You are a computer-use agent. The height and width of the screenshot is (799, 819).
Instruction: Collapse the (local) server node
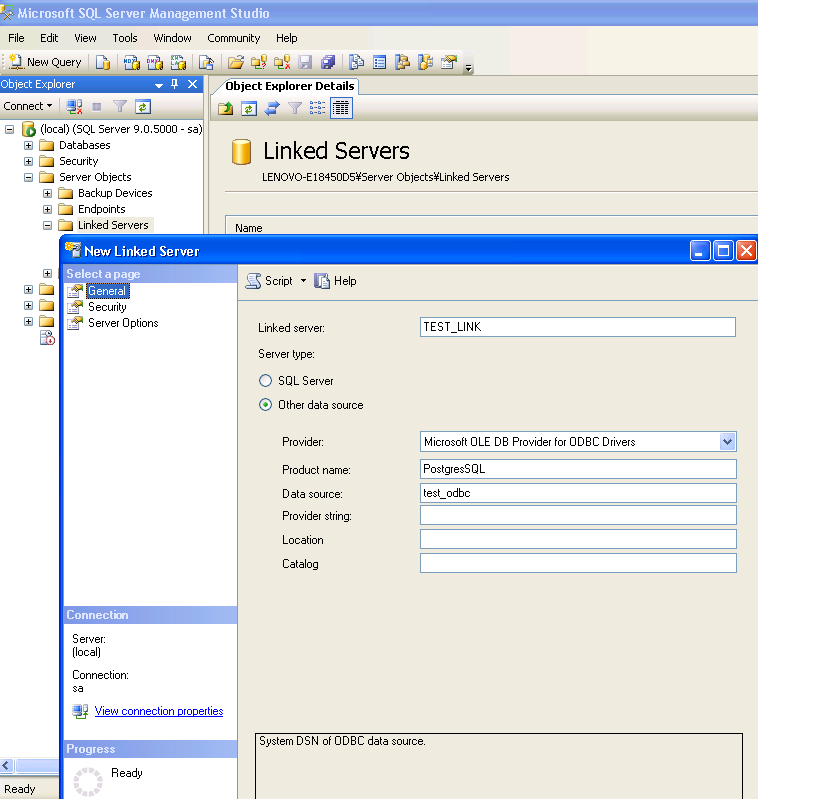(9, 129)
